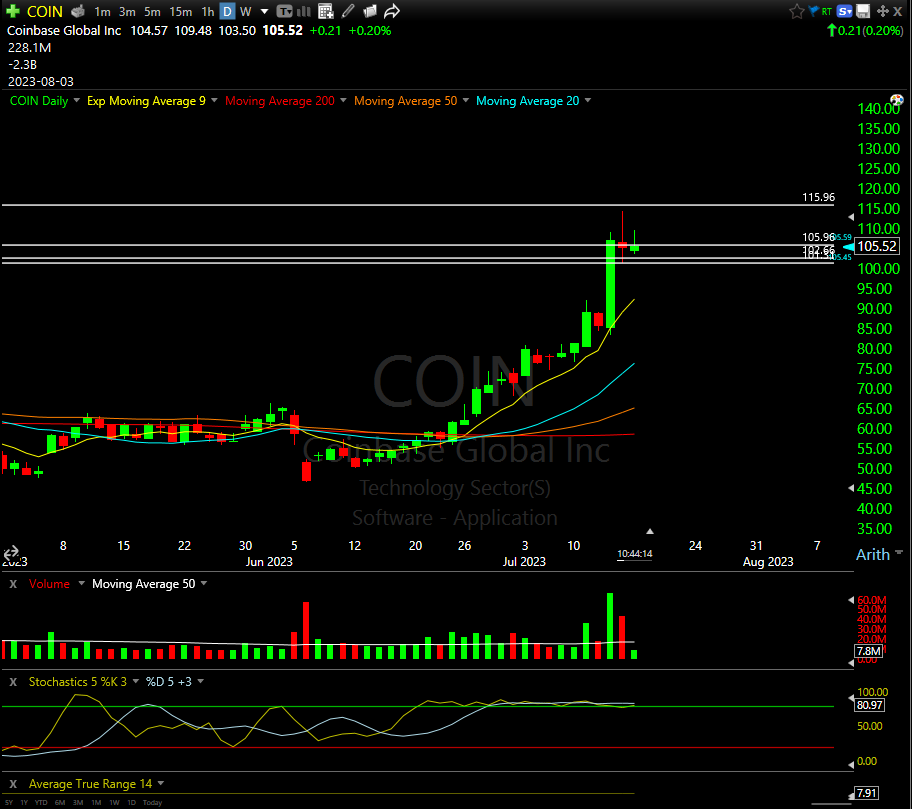The image size is (912, 809).
Task: Expand the Average True Range 14 dropdown
Action: pos(161,783)
